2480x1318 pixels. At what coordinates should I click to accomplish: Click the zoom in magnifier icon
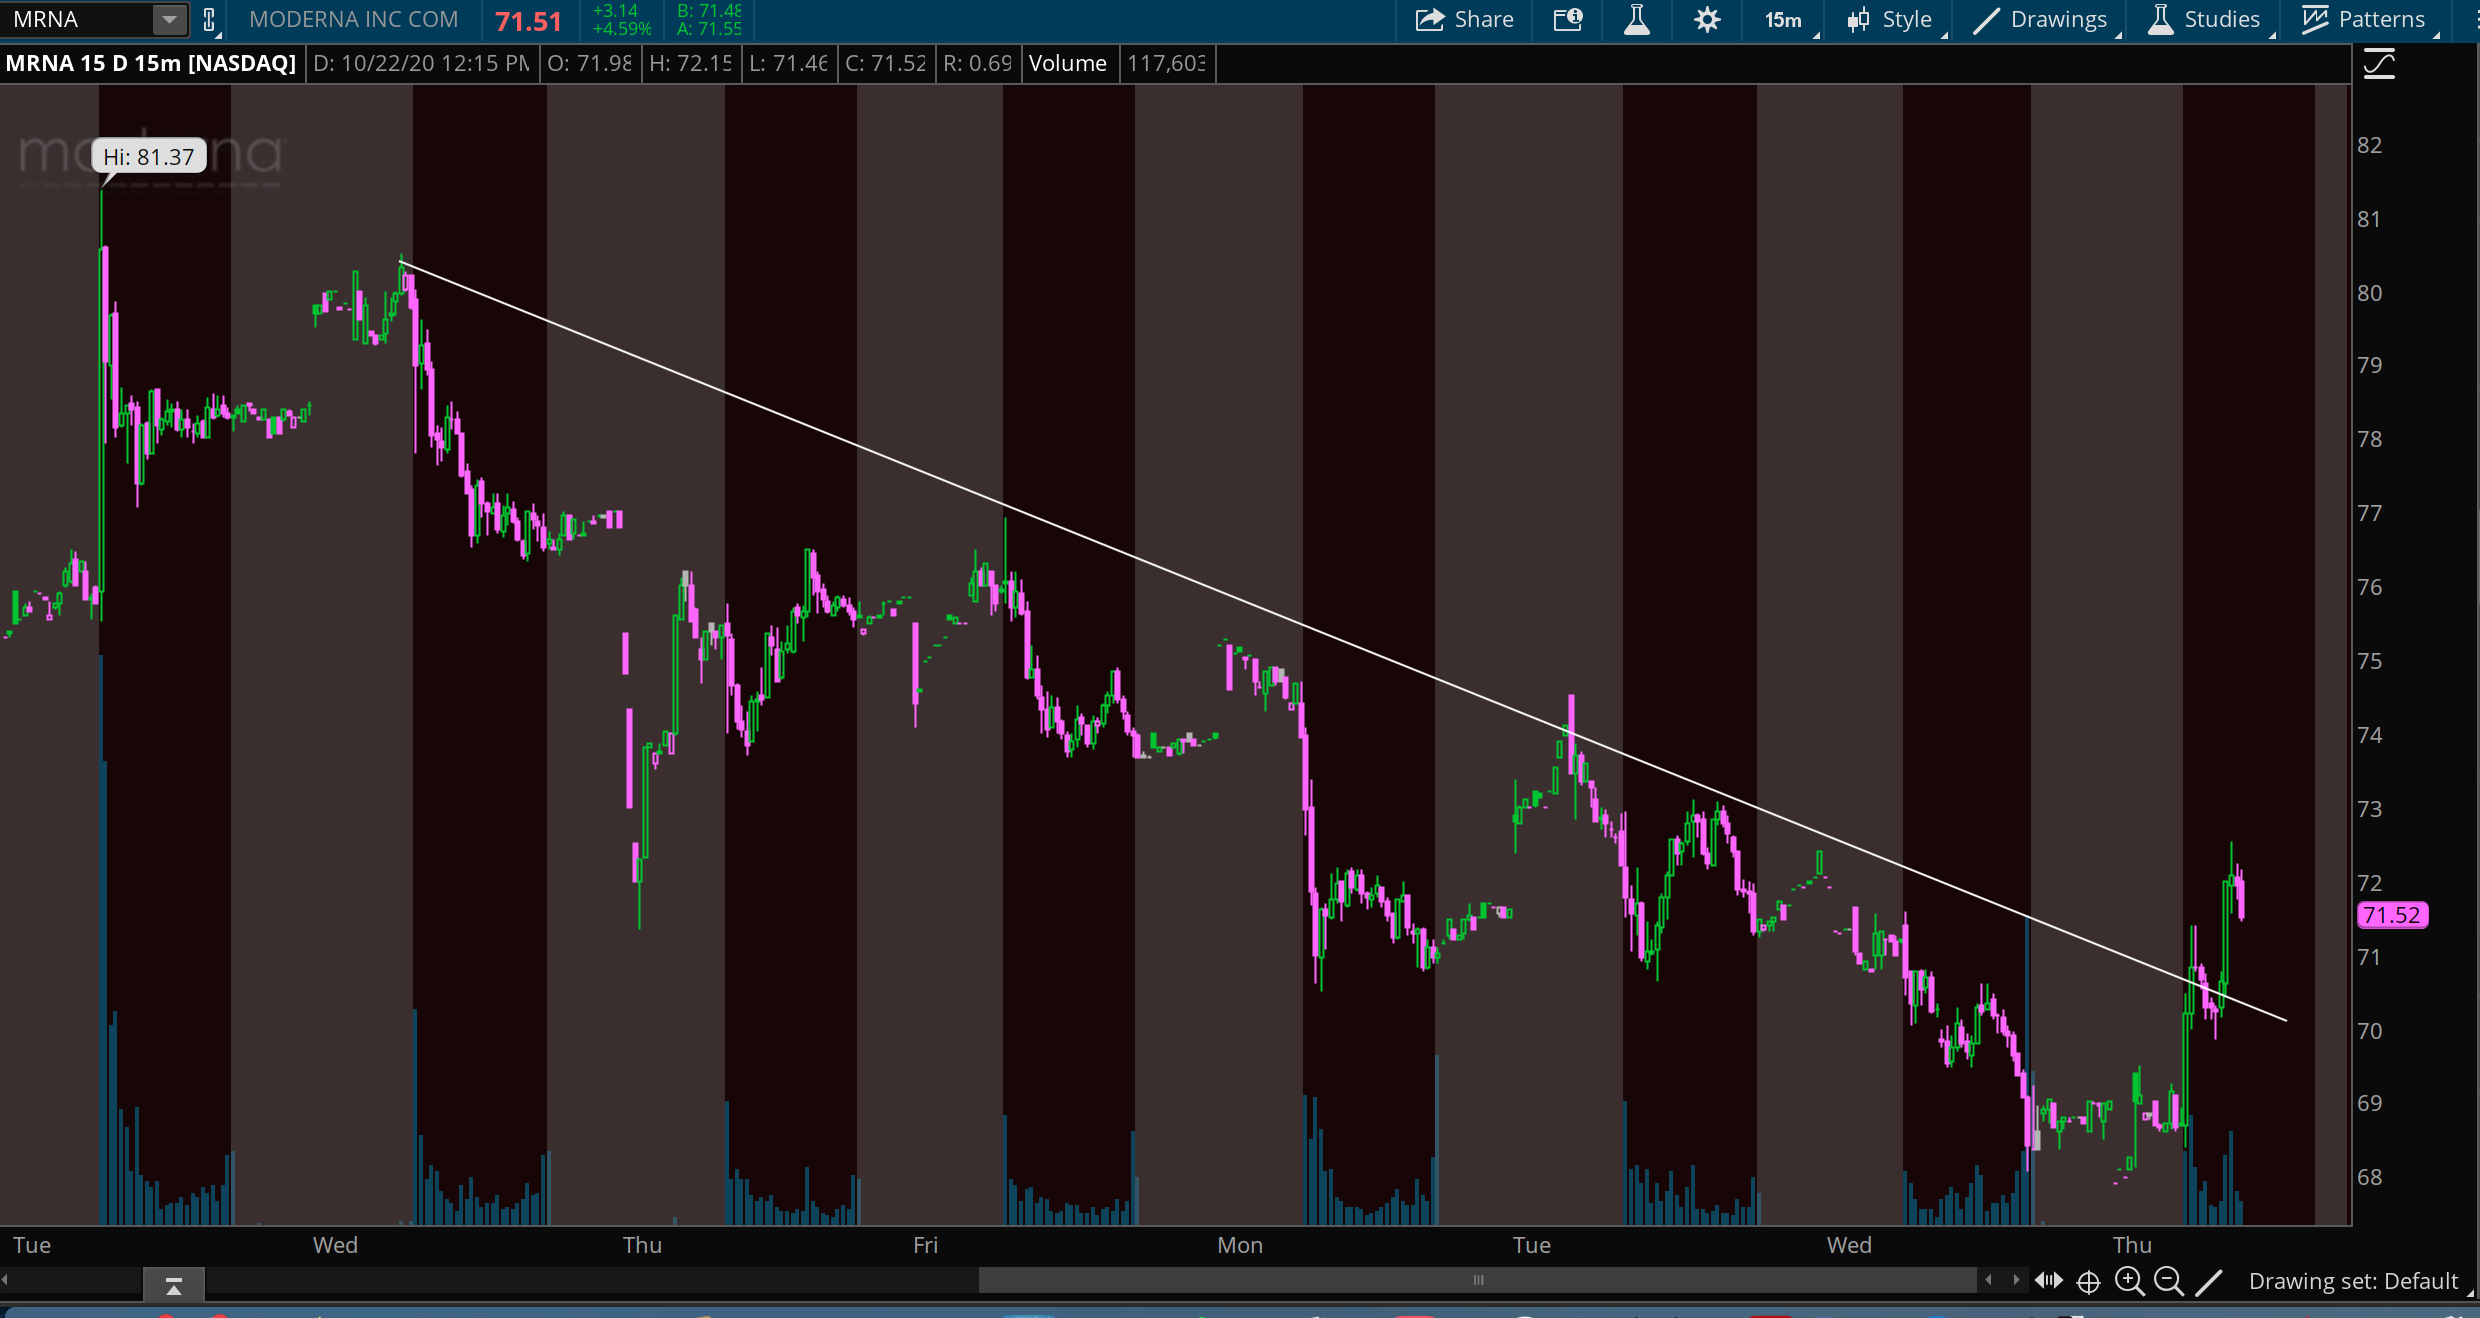tap(2129, 1281)
